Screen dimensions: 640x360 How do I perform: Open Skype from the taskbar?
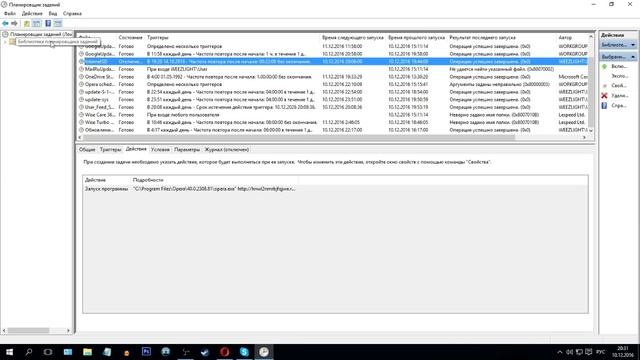[x=244, y=352]
